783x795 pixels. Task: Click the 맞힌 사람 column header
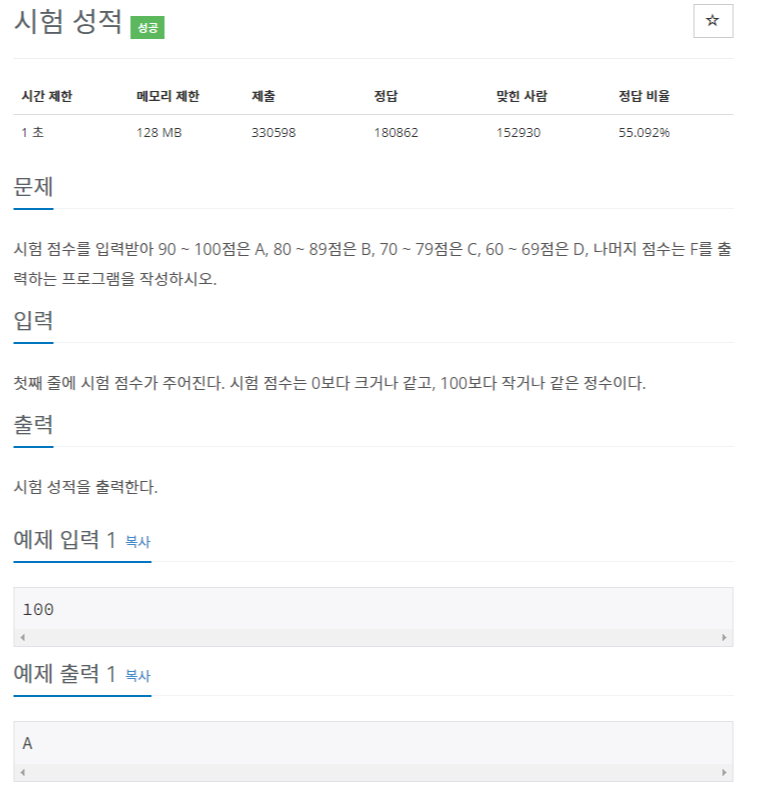click(x=521, y=96)
